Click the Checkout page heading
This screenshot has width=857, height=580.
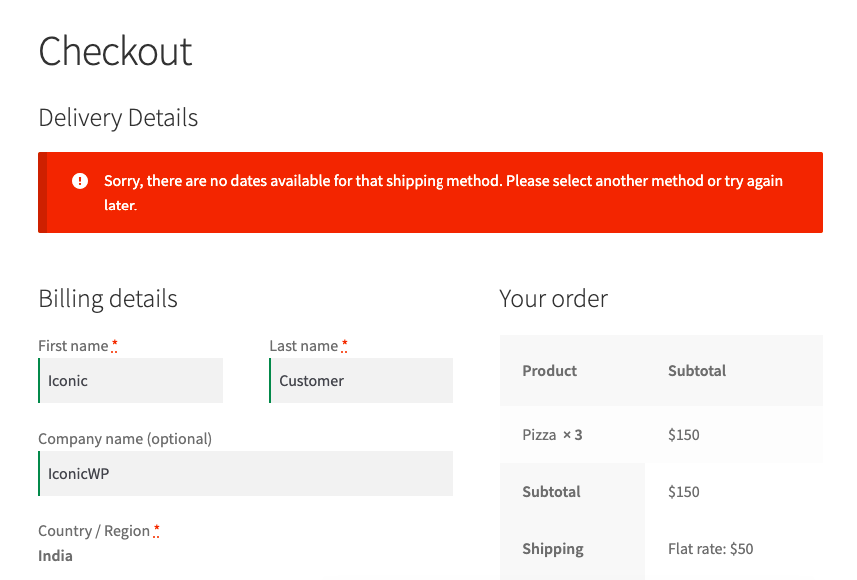point(115,52)
